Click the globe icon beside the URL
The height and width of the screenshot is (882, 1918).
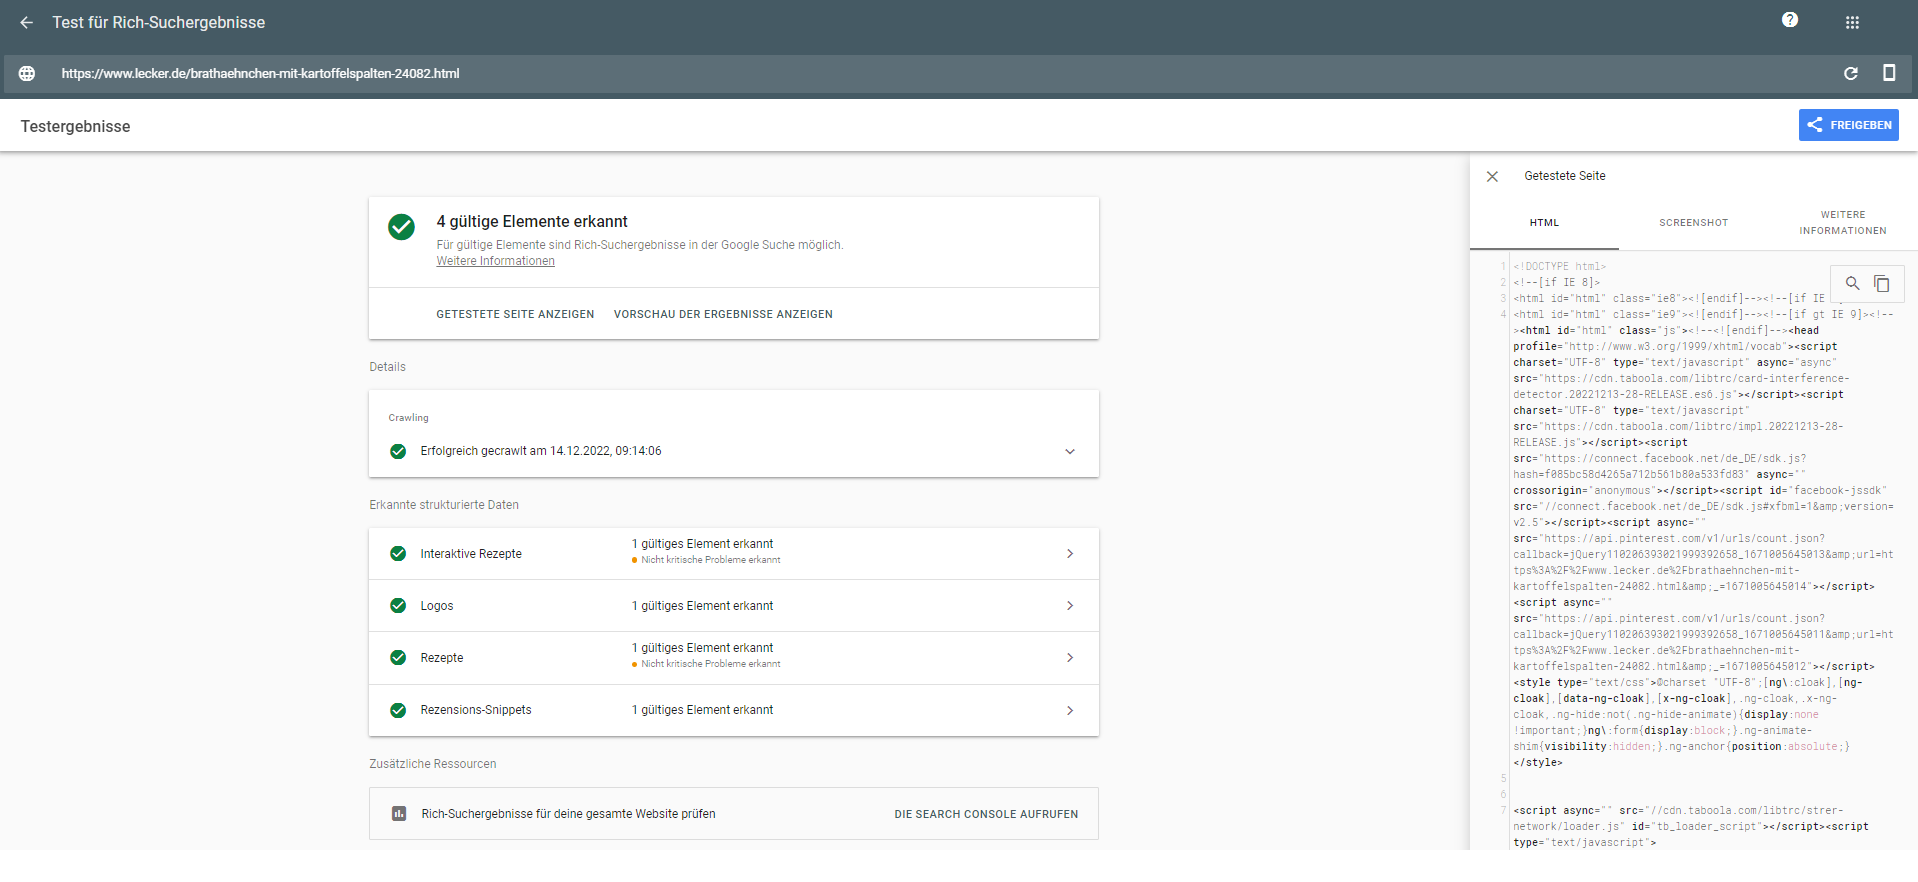tap(27, 73)
